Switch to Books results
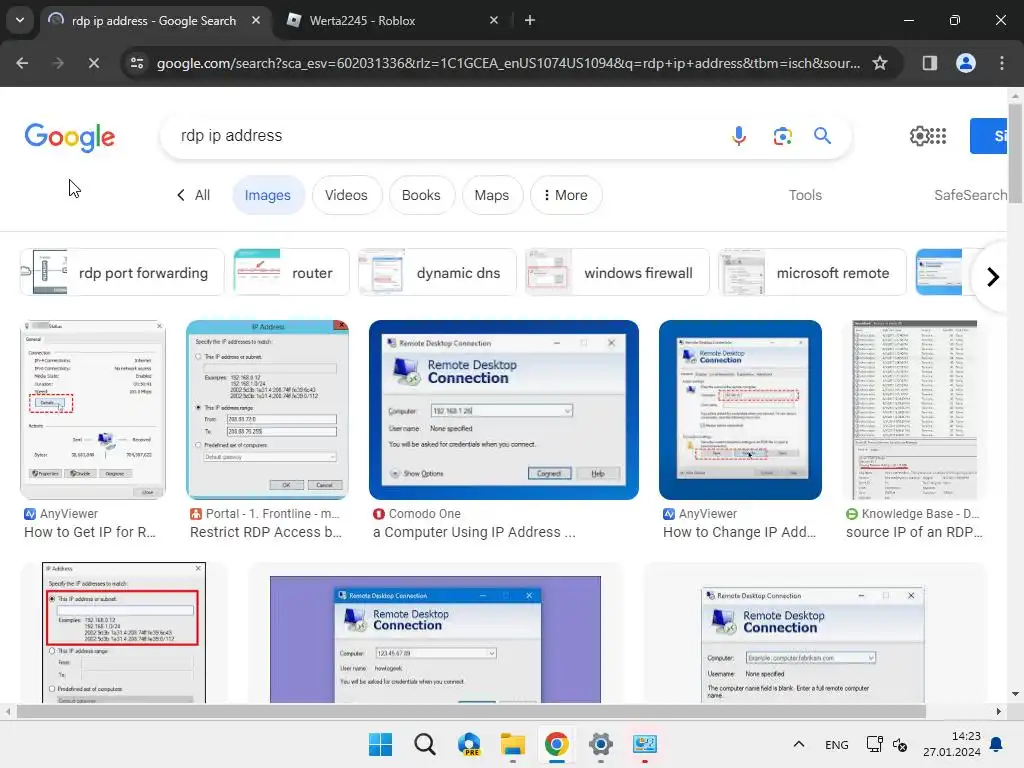 coord(421,195)
